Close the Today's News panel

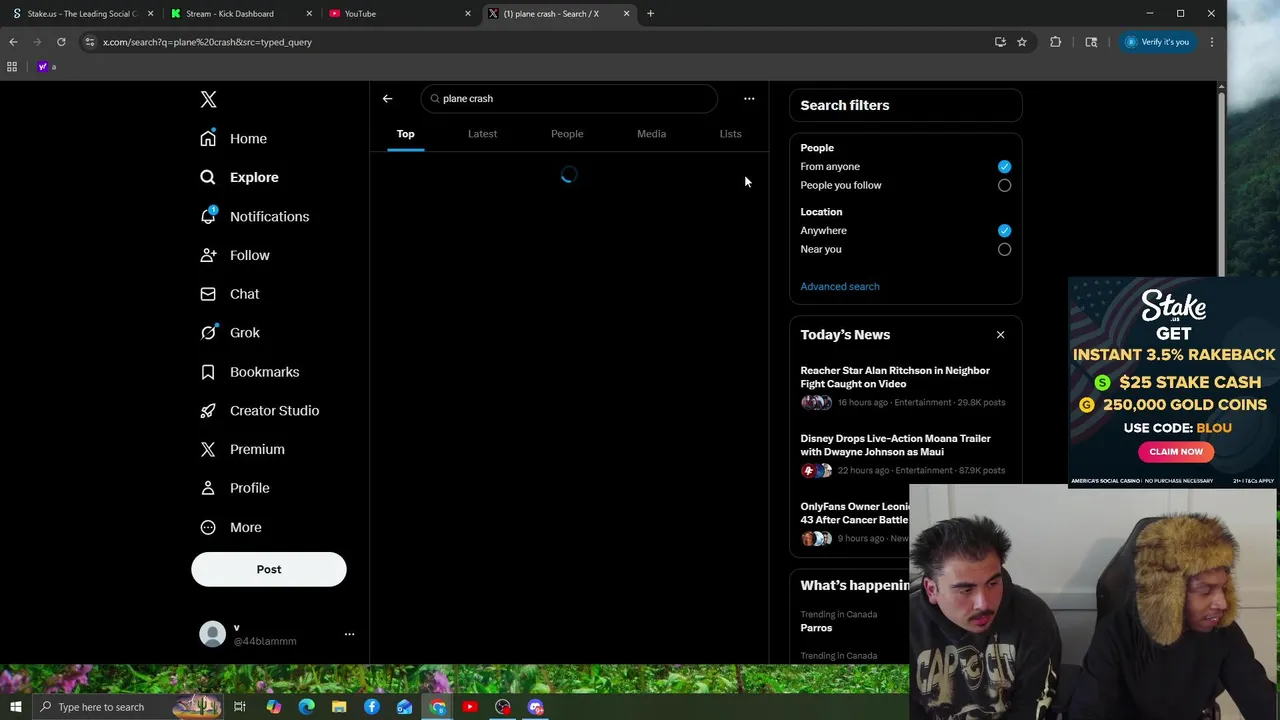pyautogui.click(x=1000, y=334)
